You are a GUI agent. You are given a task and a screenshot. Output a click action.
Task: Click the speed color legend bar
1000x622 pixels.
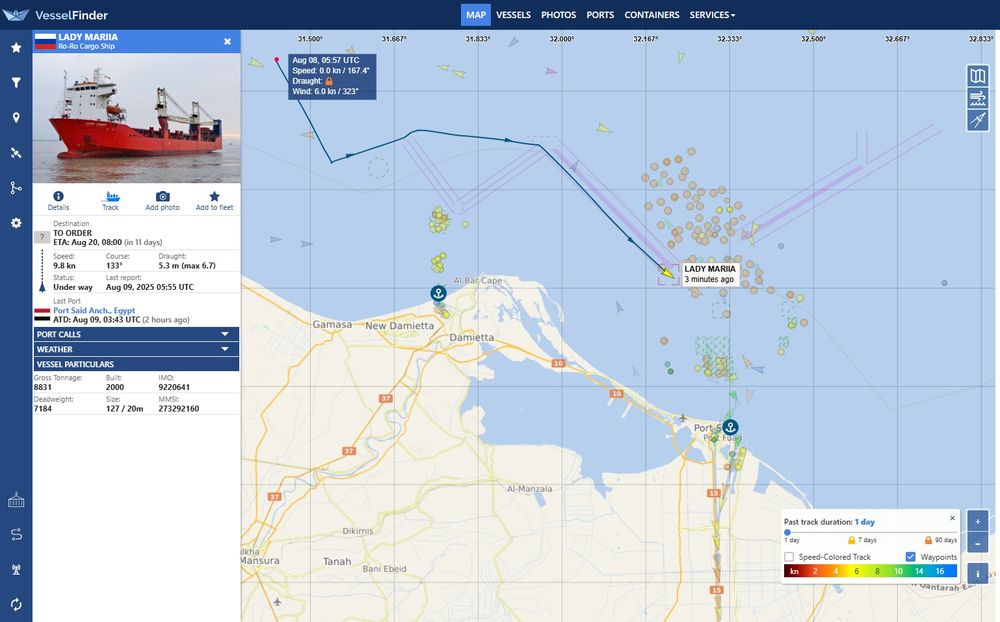(x=871, y=571)
